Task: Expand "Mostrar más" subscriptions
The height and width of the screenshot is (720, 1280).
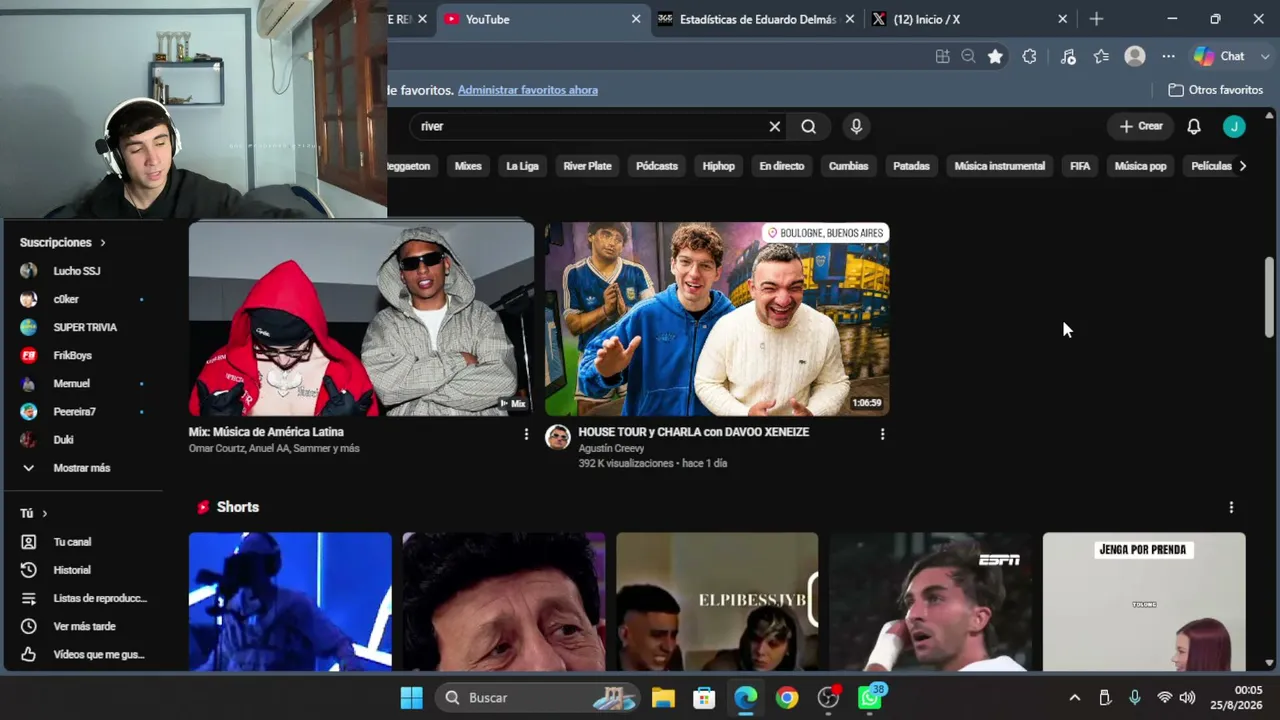Action: pyautogui.click(x=84, y=468)
